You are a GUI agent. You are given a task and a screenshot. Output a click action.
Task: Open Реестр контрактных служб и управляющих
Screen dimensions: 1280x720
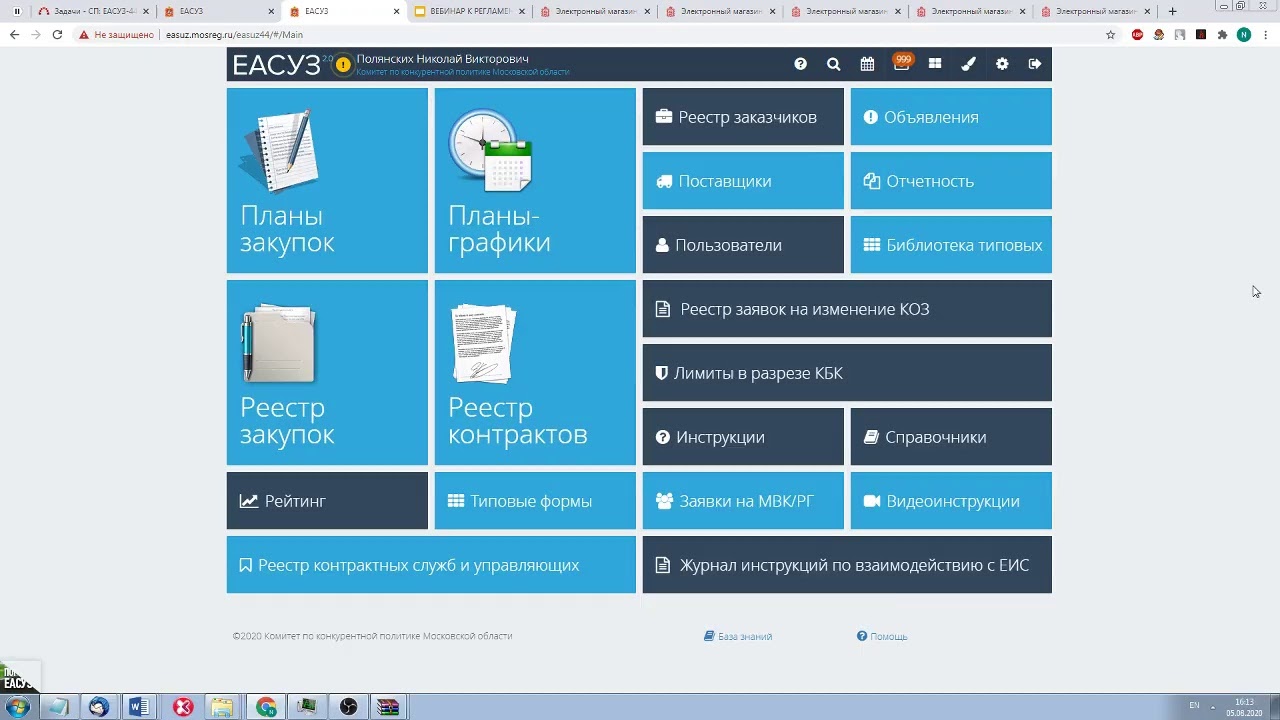[431, 565]
